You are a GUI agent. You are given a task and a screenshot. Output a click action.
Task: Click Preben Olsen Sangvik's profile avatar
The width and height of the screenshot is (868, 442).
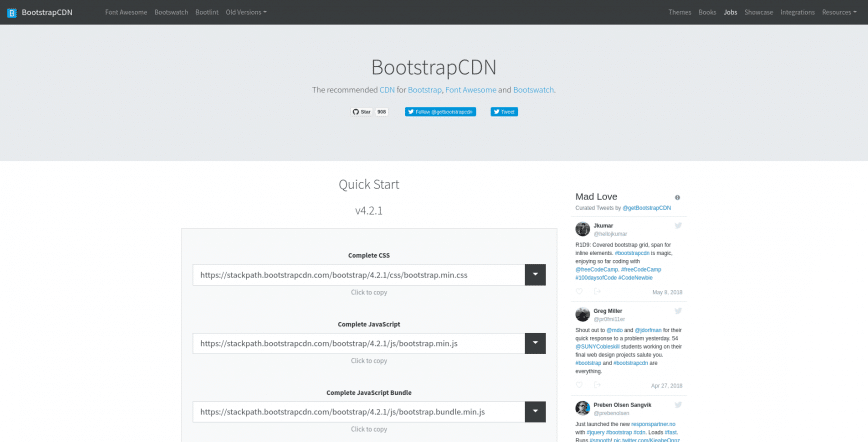[x=582, y=408]
